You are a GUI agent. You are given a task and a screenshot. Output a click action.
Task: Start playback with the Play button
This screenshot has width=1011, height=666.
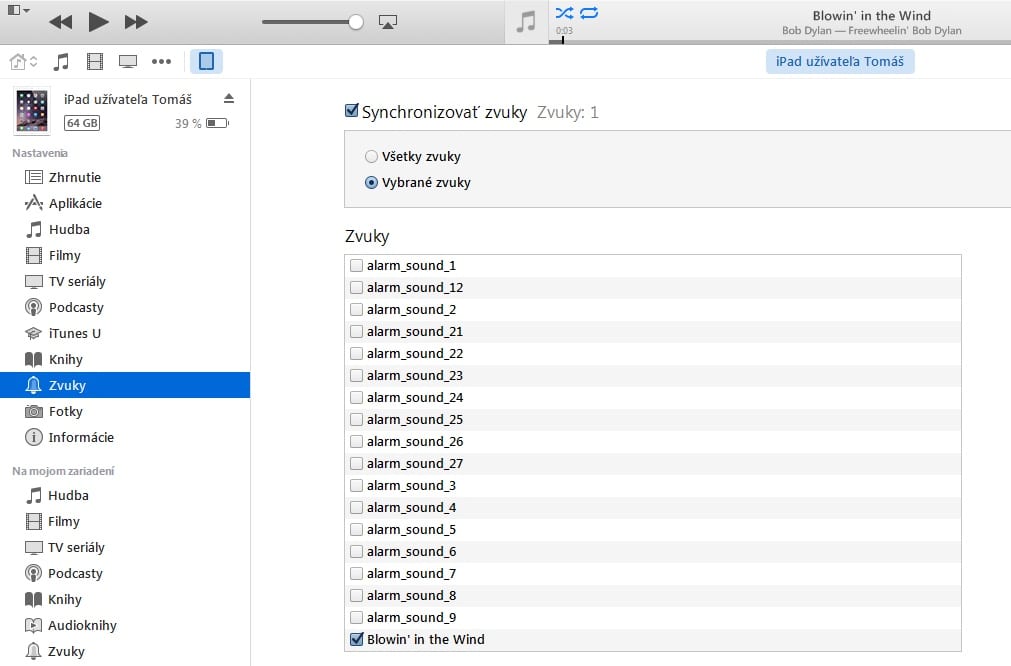point(98,22)
